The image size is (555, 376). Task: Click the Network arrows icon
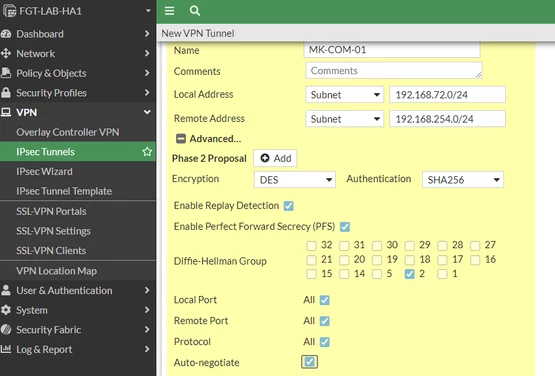(x=6, y=53)
